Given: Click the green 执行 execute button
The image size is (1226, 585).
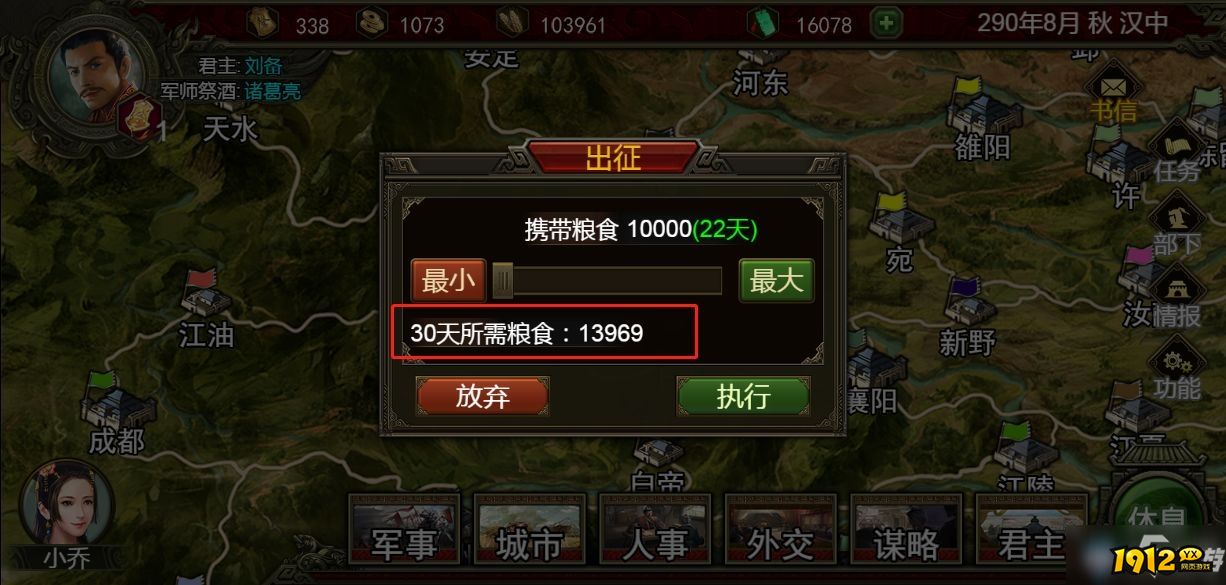Looking at the screenshot, I should click(743, 396).
